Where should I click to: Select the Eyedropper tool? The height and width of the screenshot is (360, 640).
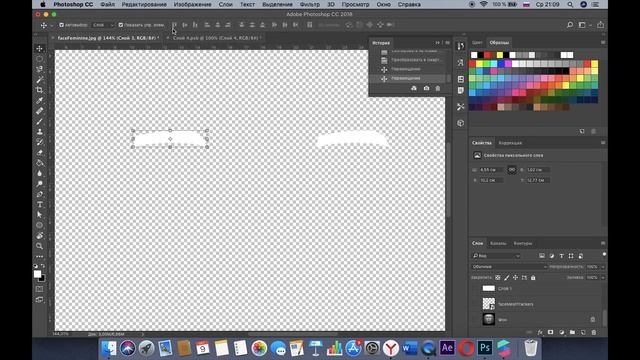click(40, 100)
